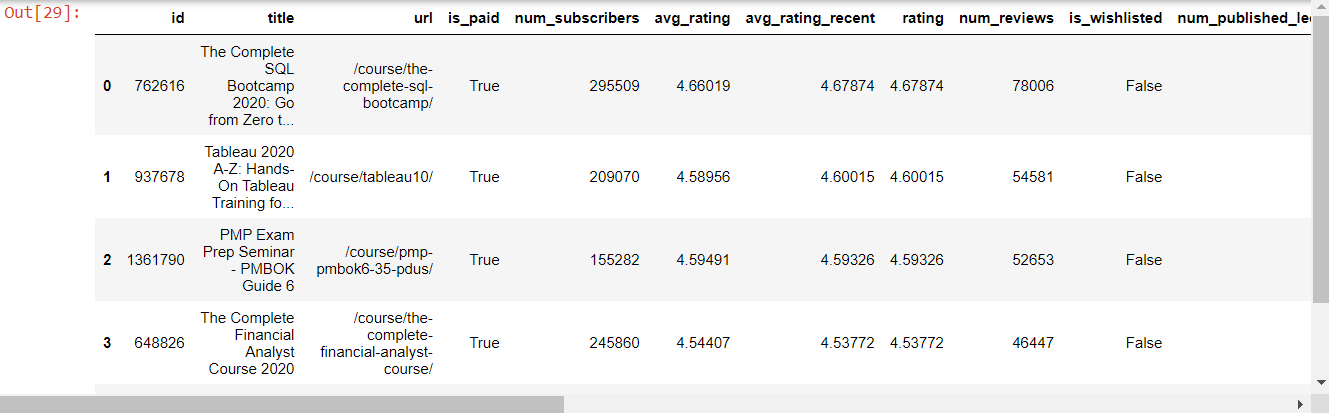Screen dimensions: 1329x413
Task: Click the 'is_paid' column header
Action: pyautogui.click(x=474, y=18)
